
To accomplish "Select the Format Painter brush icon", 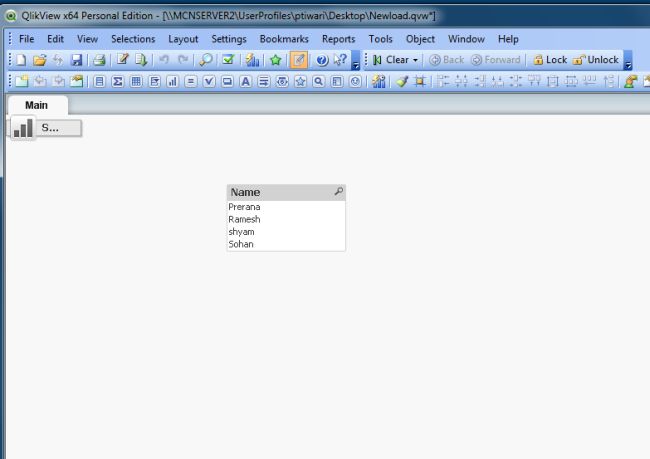I will (401, 81).
